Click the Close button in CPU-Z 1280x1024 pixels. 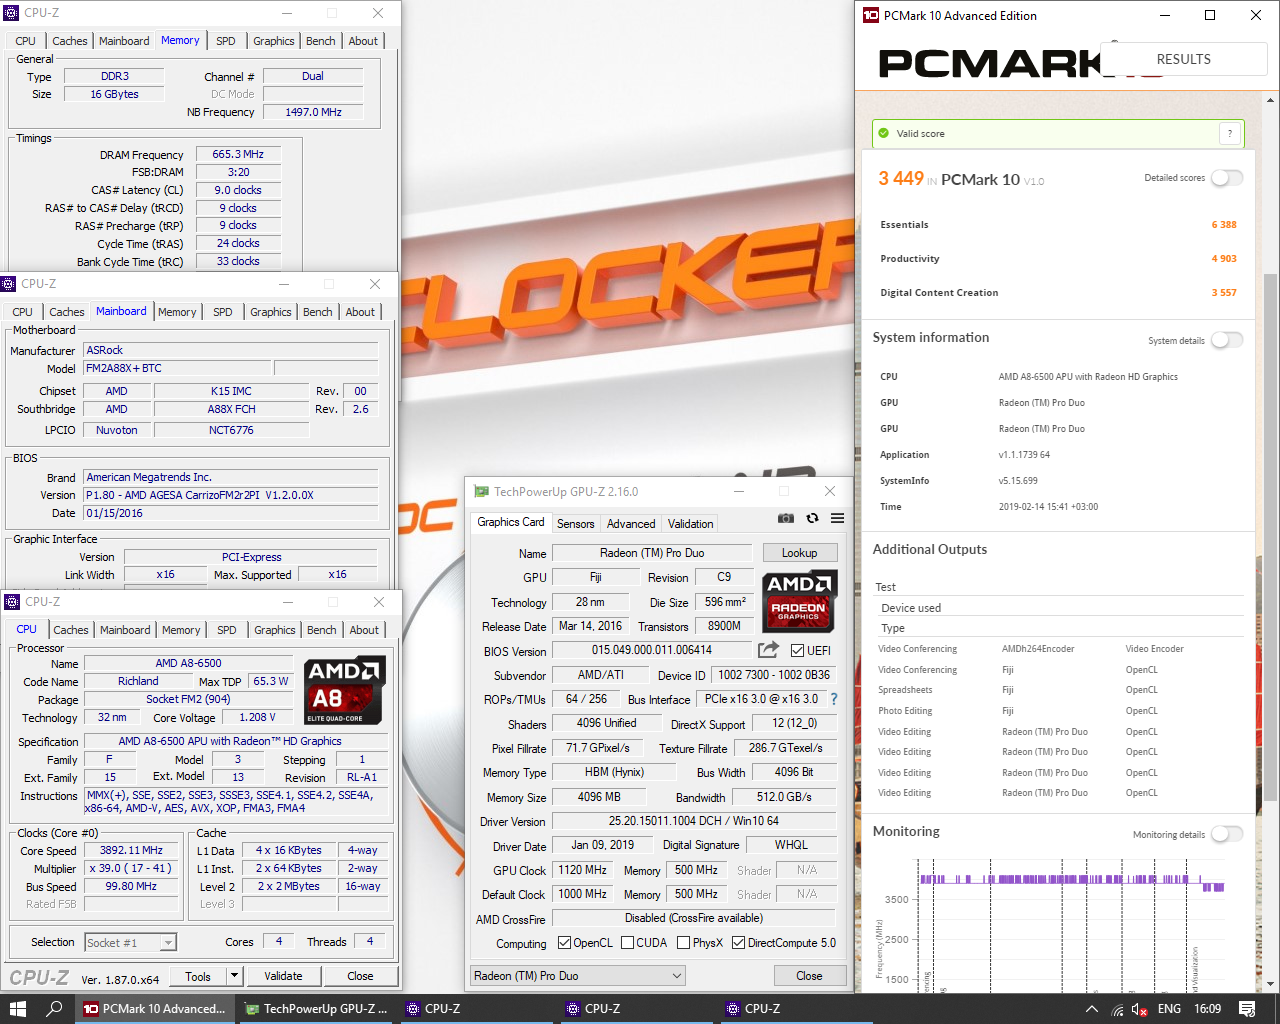(360, 976)
